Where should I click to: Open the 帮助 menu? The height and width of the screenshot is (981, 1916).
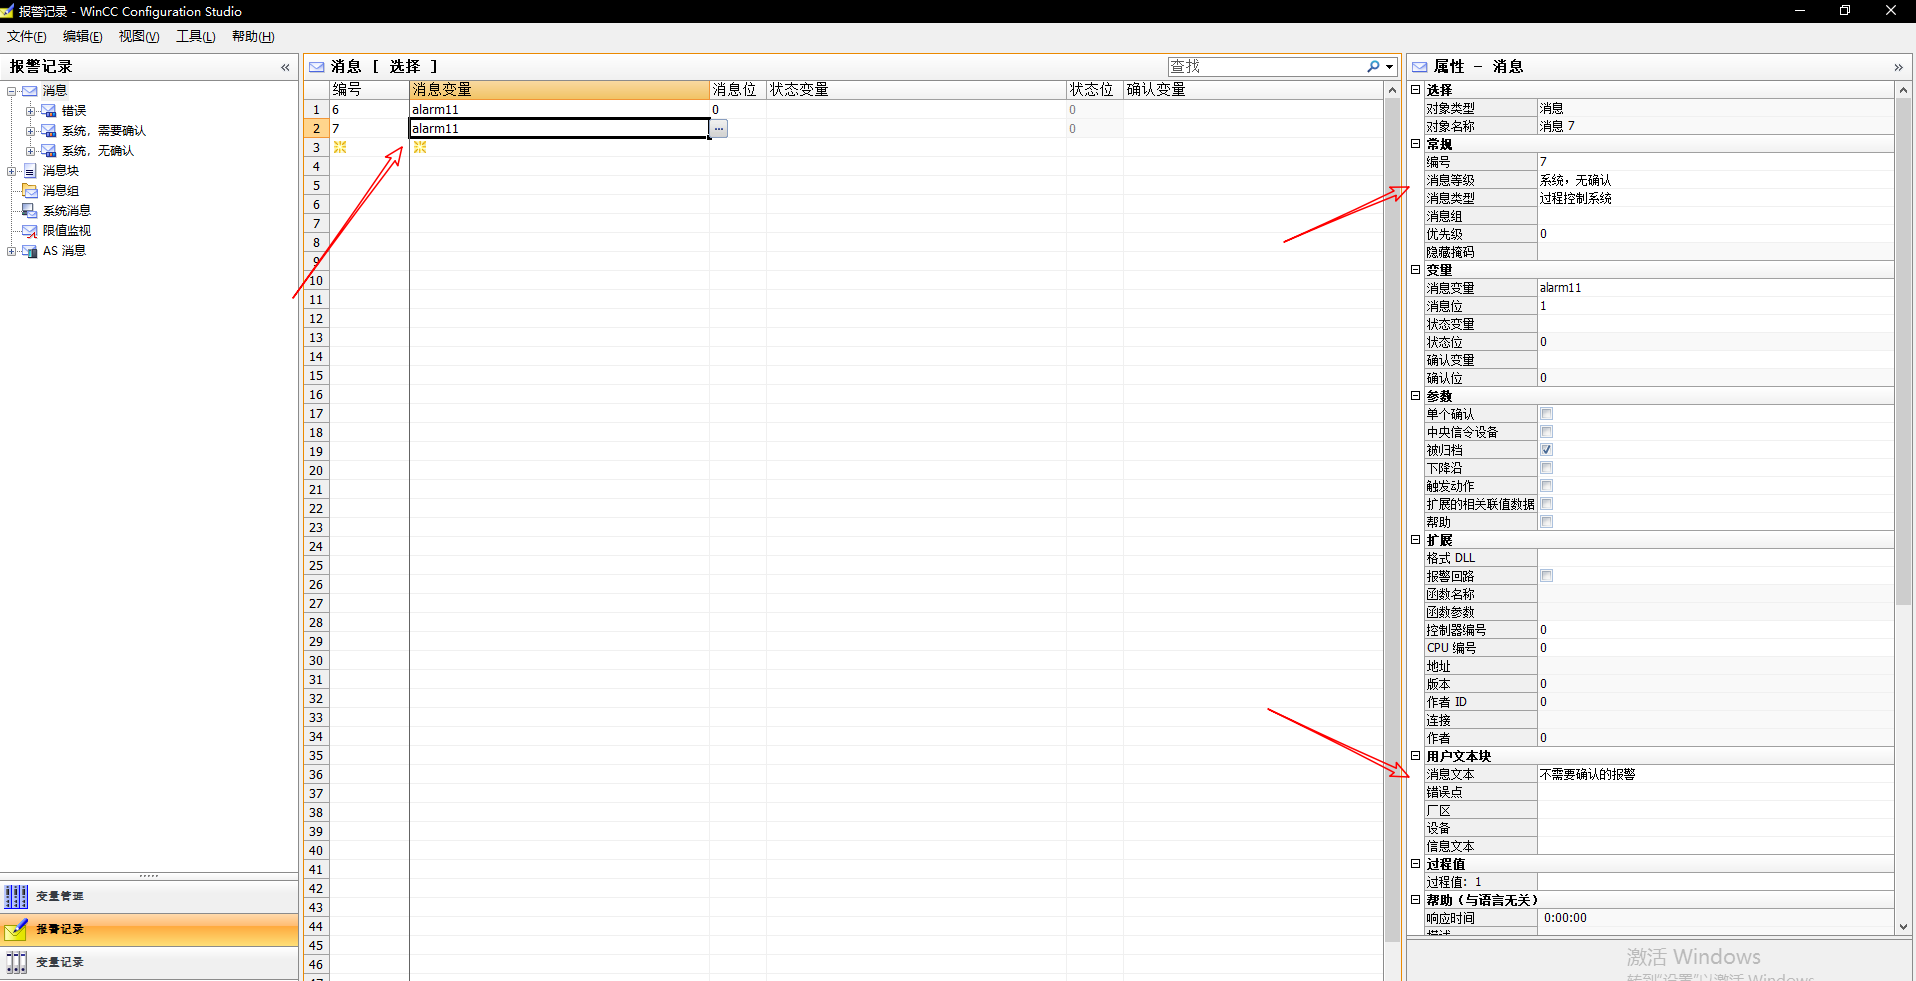point(253,37)
